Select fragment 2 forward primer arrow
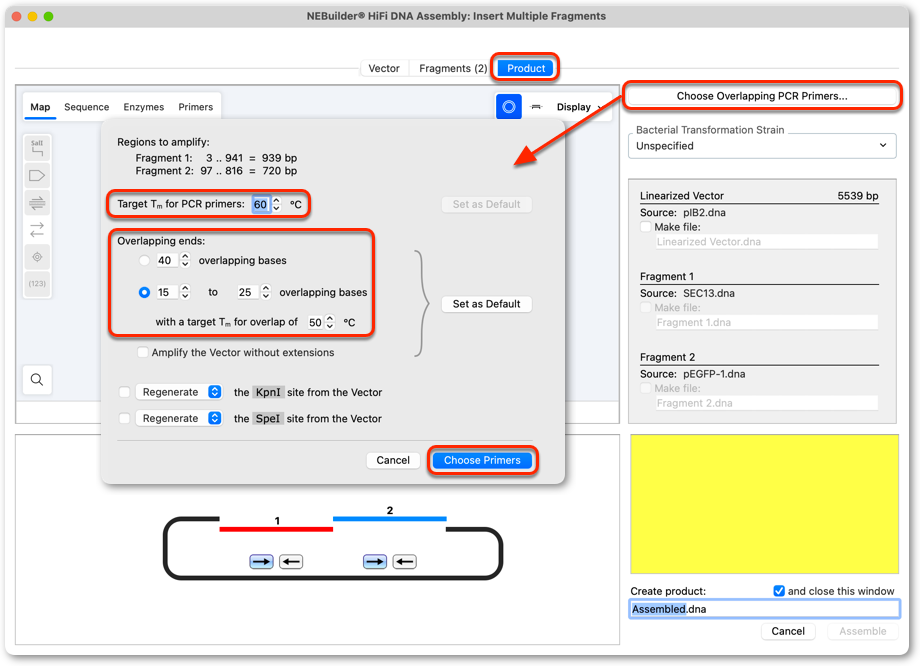The image size is (920, 666). point(375,562)
